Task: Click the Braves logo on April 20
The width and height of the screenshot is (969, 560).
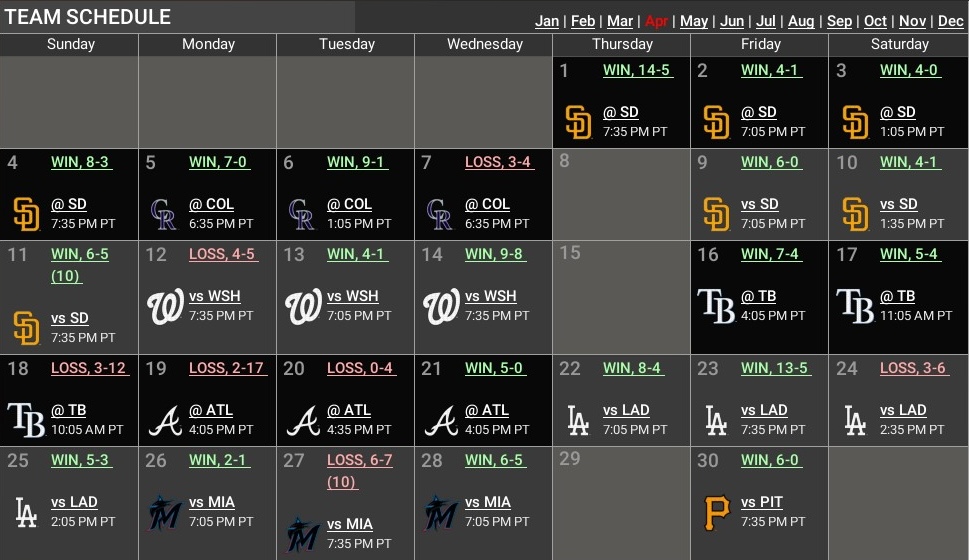Action: tap(303, 420)
